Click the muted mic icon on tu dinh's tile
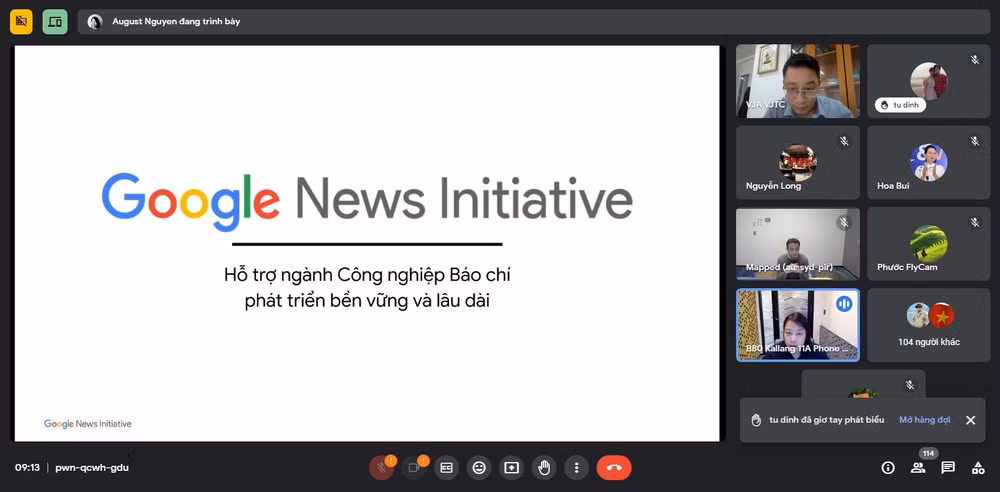This screenshot has width=1000, height=492. coord(975,59)
